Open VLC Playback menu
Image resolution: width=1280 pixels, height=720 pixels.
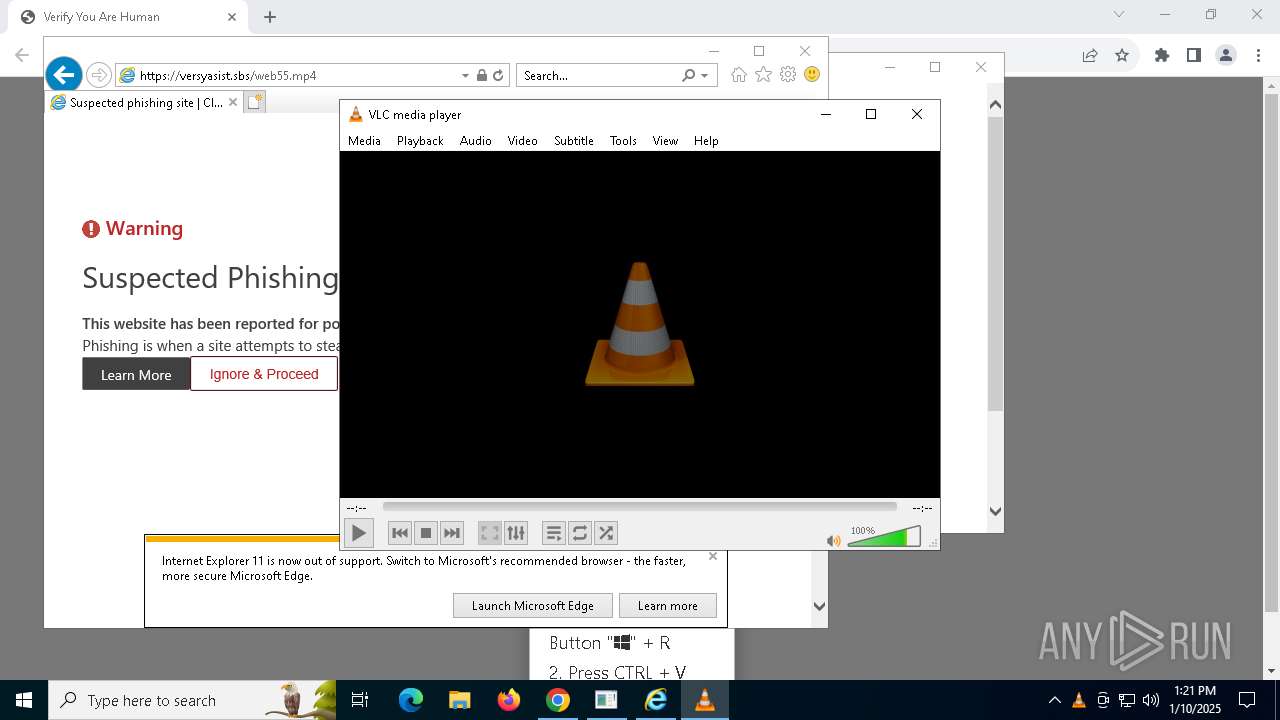[x=420, y=141]
